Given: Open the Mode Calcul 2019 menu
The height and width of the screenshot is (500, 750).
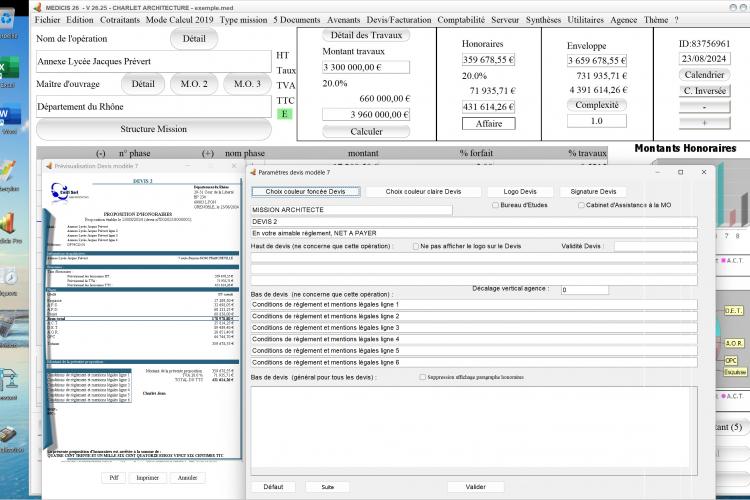Looking at the screenshot, I should click(x=179, y=20).
